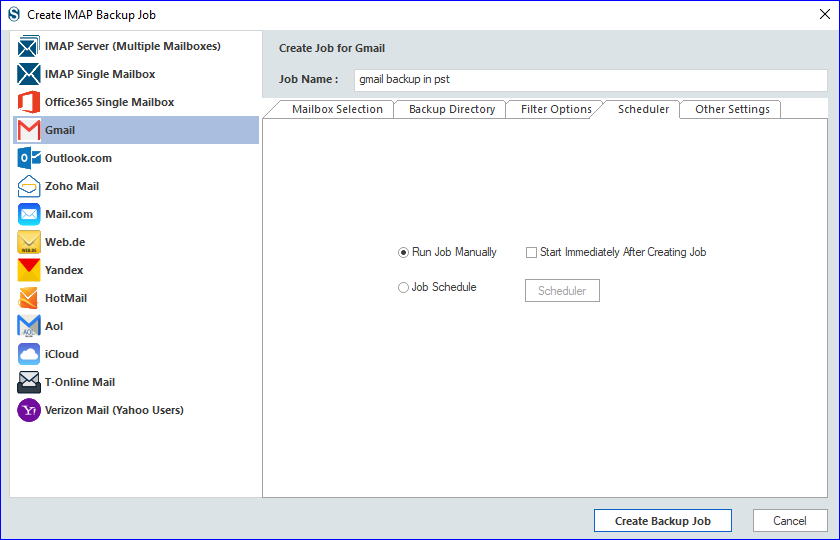
Task: Click the IMAP Single Mailbox envelope icon
Action: pos(28,74)
